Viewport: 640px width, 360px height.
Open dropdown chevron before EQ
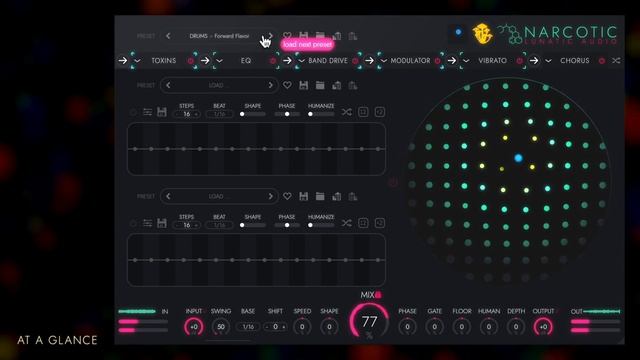[x=220, y=61]
